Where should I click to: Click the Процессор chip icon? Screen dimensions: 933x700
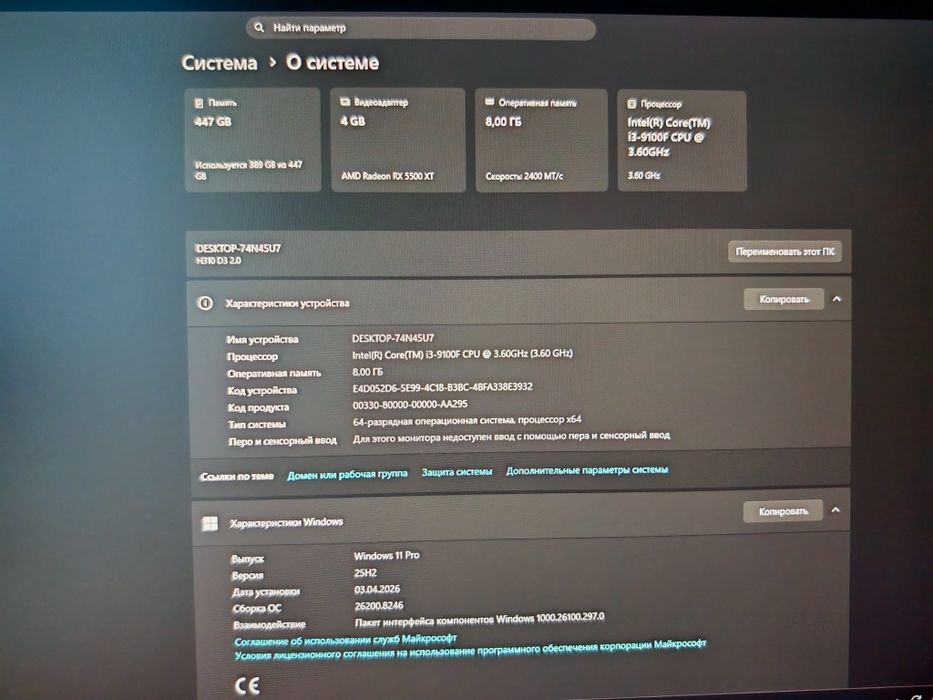point(632,104)
